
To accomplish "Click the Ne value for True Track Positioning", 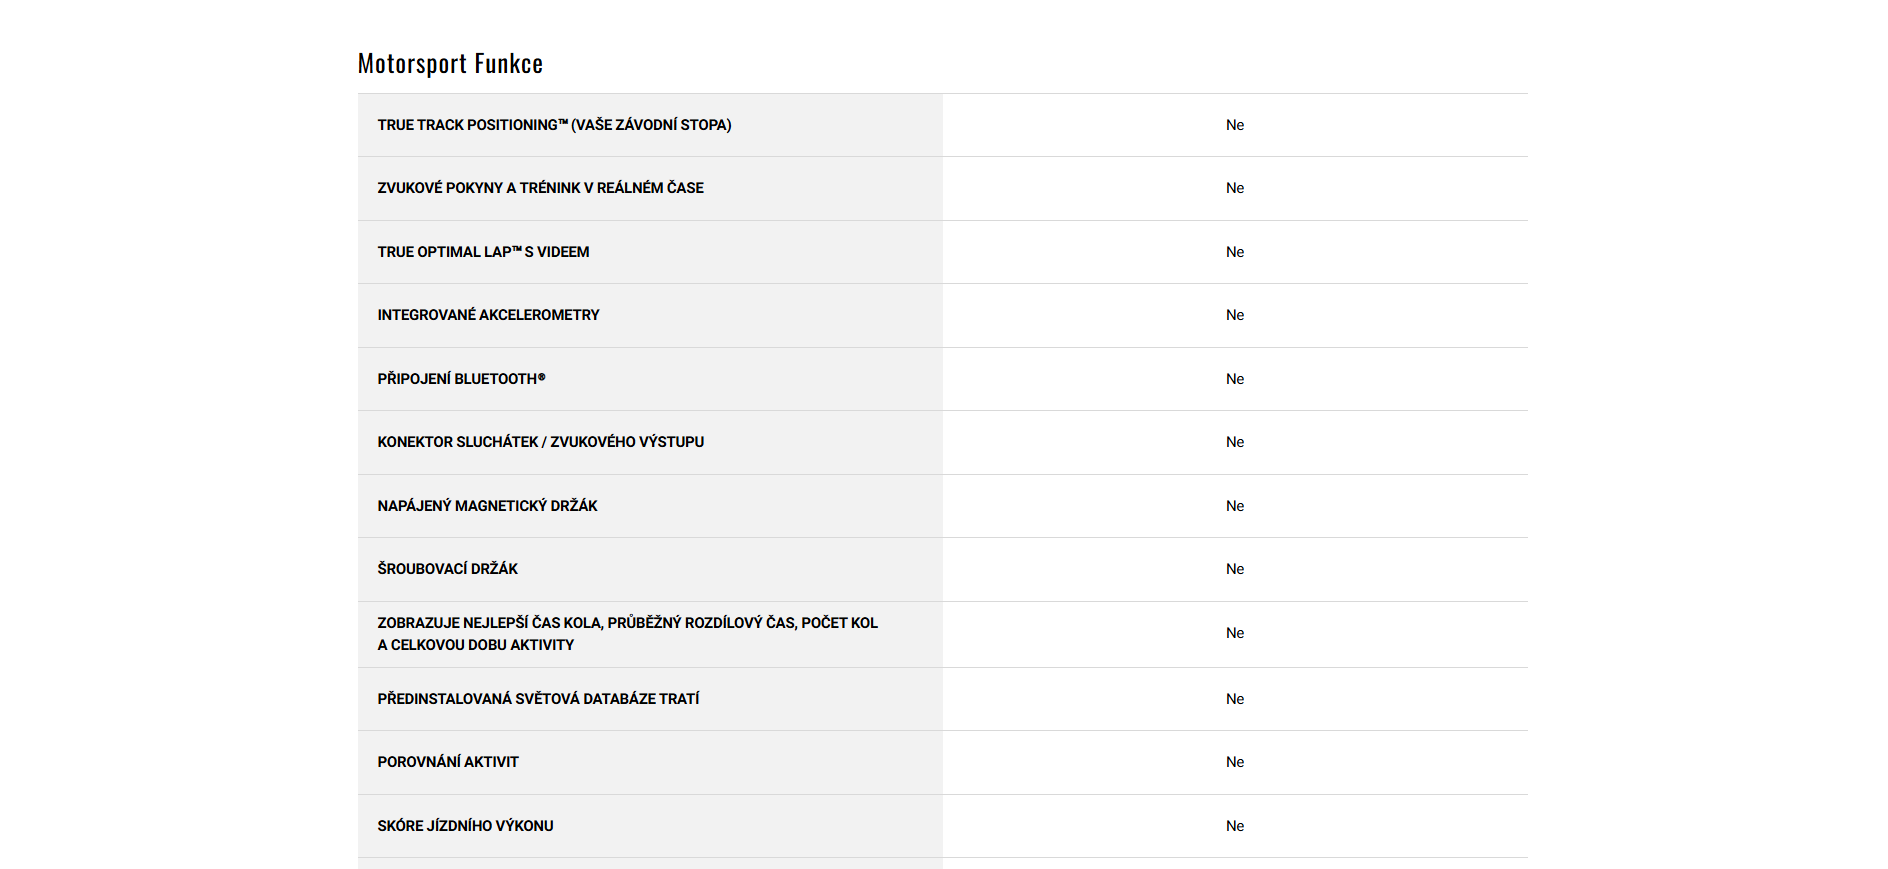I will (x=1235, y=125).
